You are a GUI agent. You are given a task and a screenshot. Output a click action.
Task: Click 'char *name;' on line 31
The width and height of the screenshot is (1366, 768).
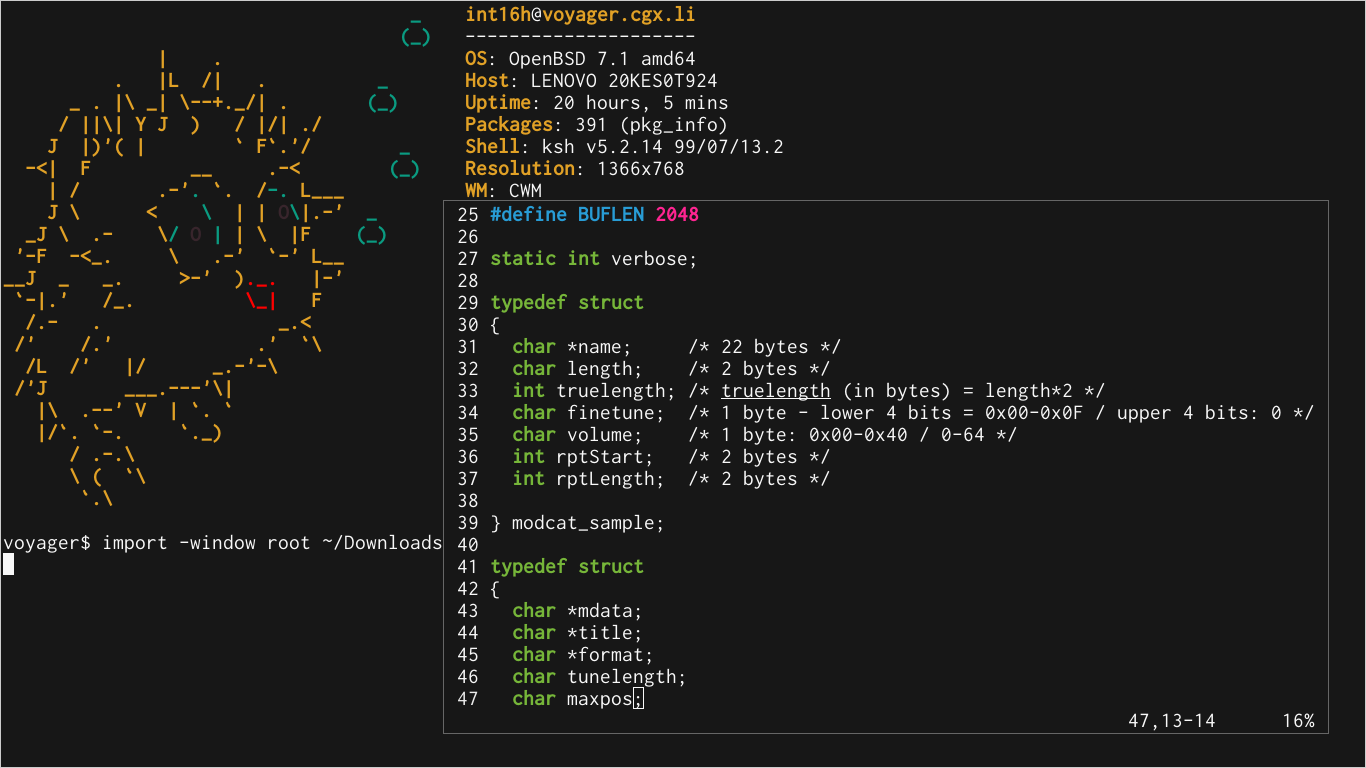pos(572,347)
